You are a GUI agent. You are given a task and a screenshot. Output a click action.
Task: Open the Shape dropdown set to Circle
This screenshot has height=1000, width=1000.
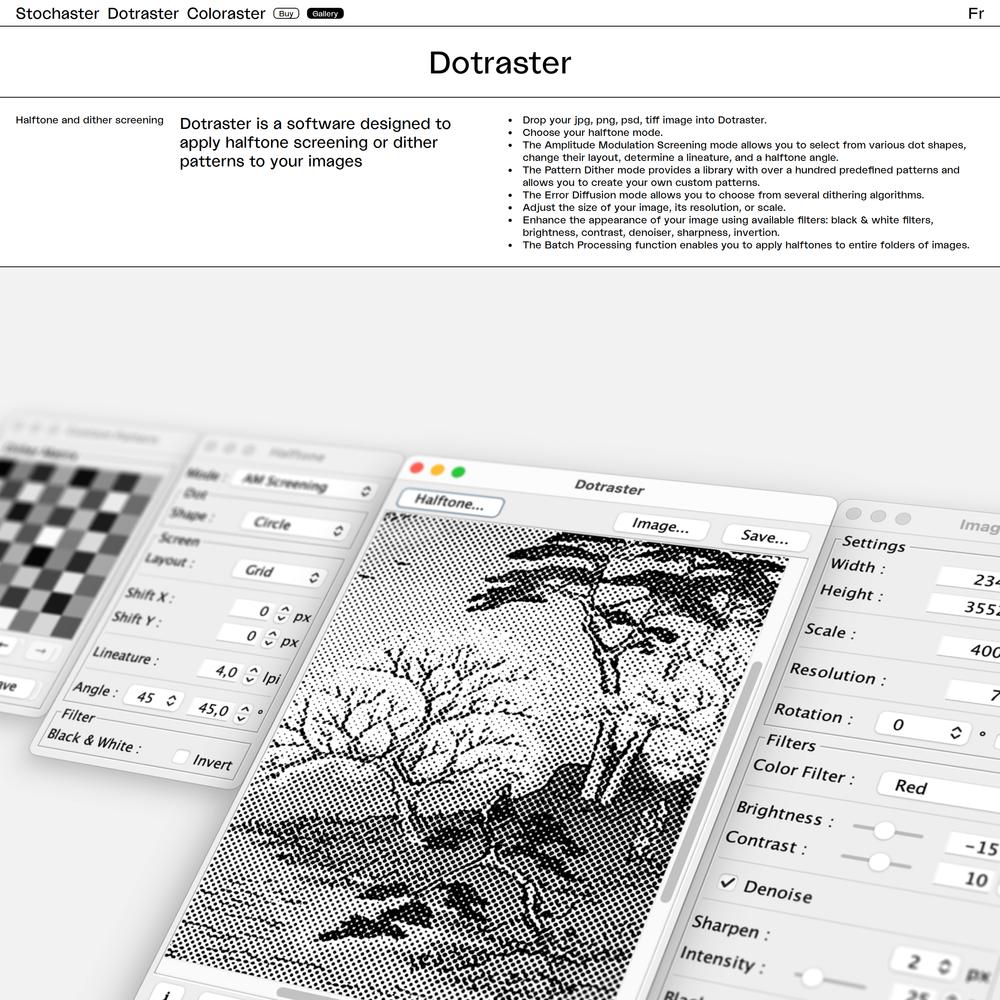click(295, 525)
